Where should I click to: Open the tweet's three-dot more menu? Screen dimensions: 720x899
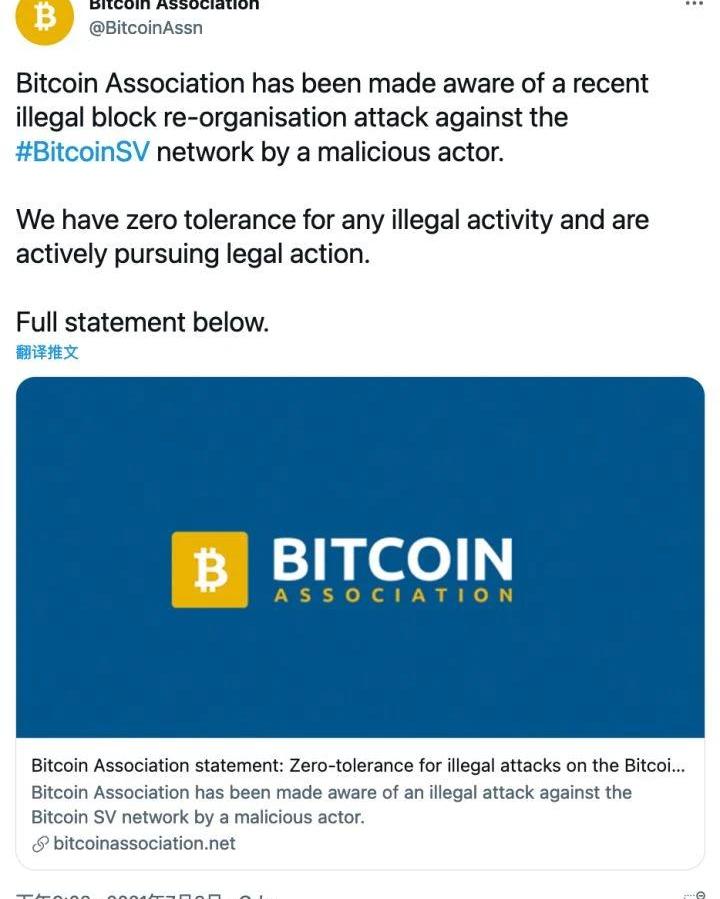[x=694, y=4]
